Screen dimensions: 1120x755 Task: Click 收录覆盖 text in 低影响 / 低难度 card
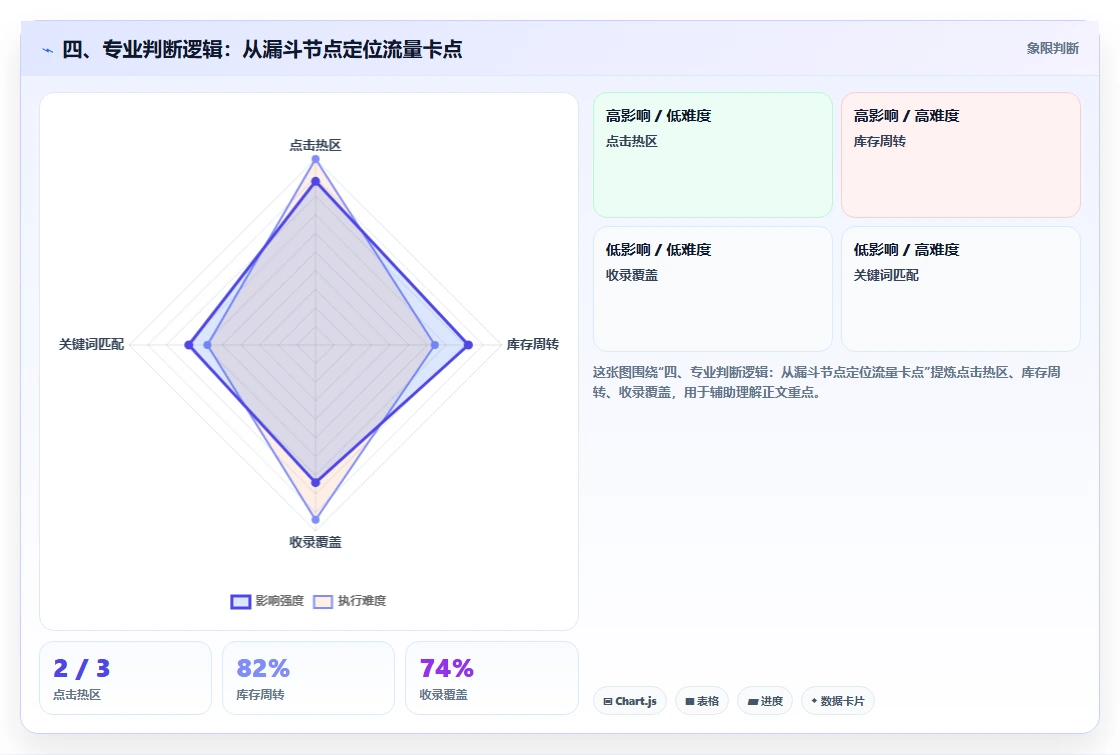coord(631,275)
